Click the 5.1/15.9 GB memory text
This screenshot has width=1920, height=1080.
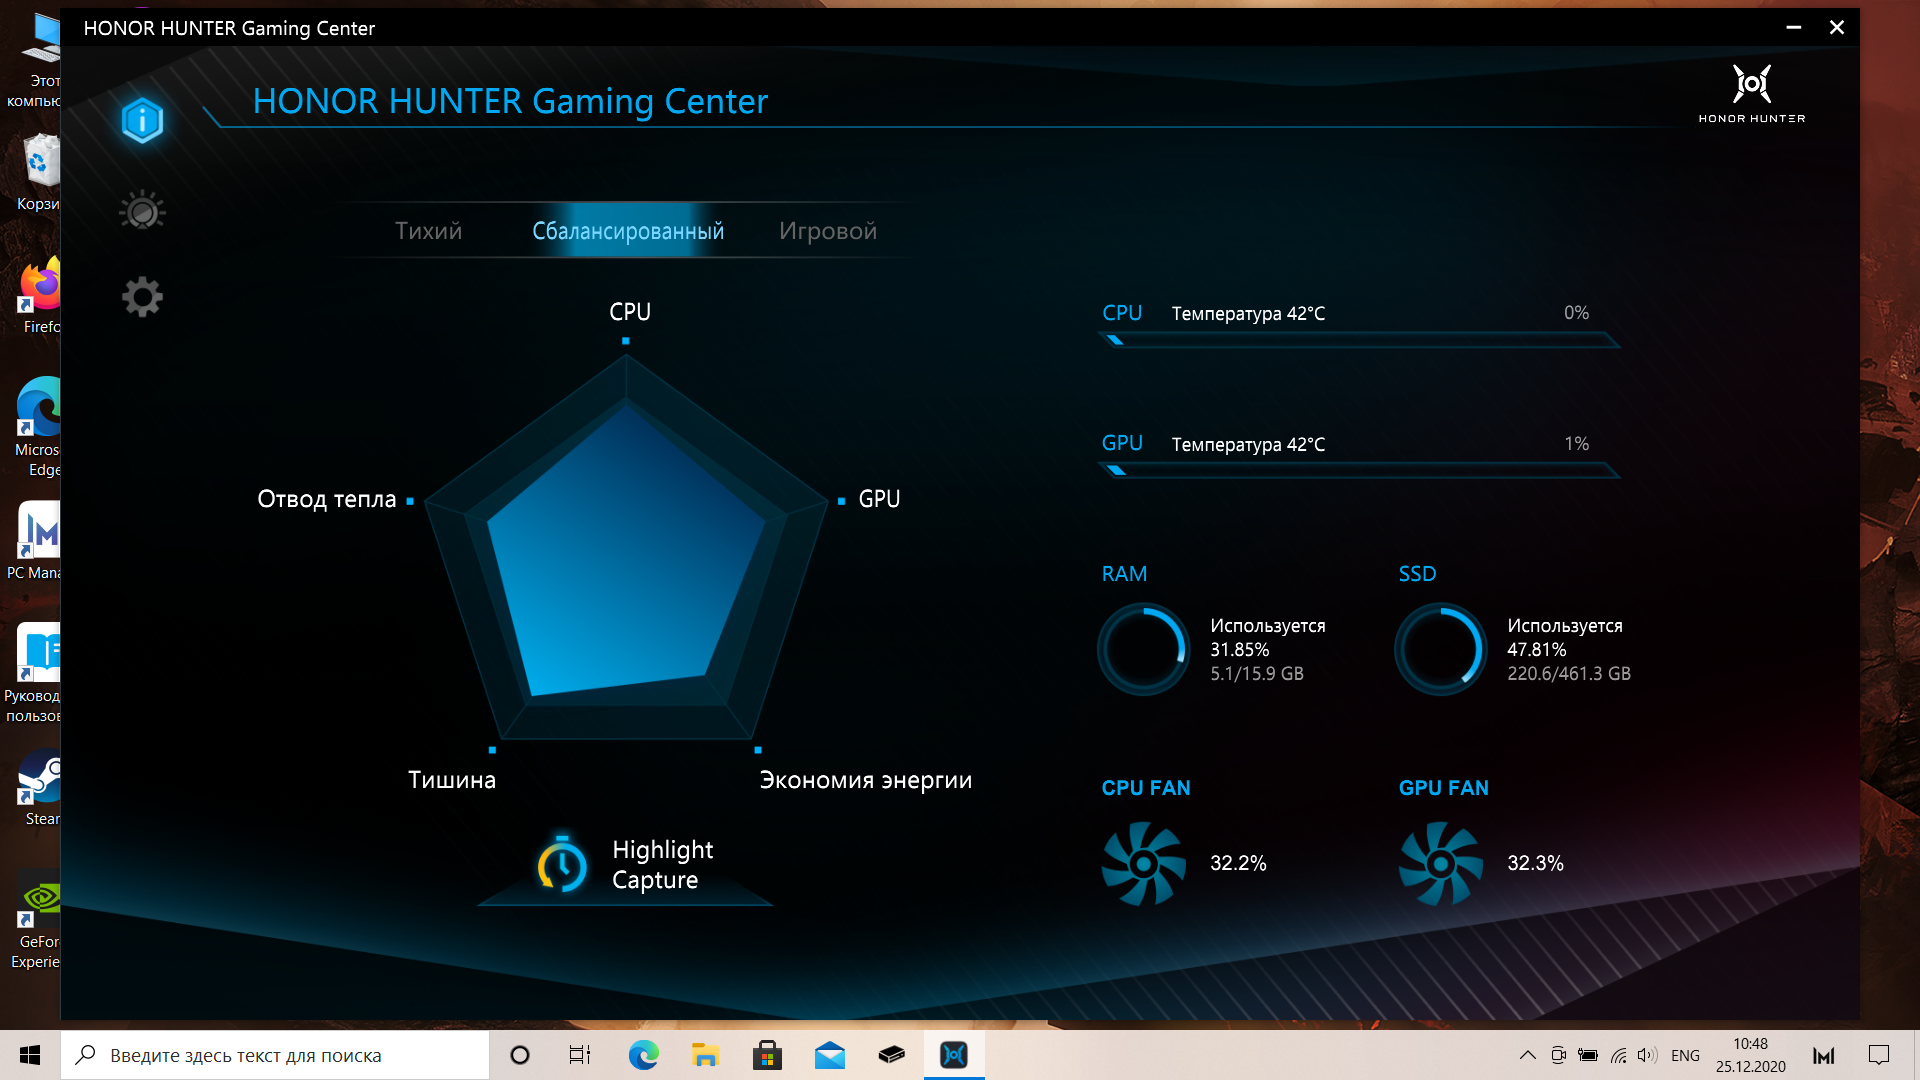click(x=1257, y=674)
